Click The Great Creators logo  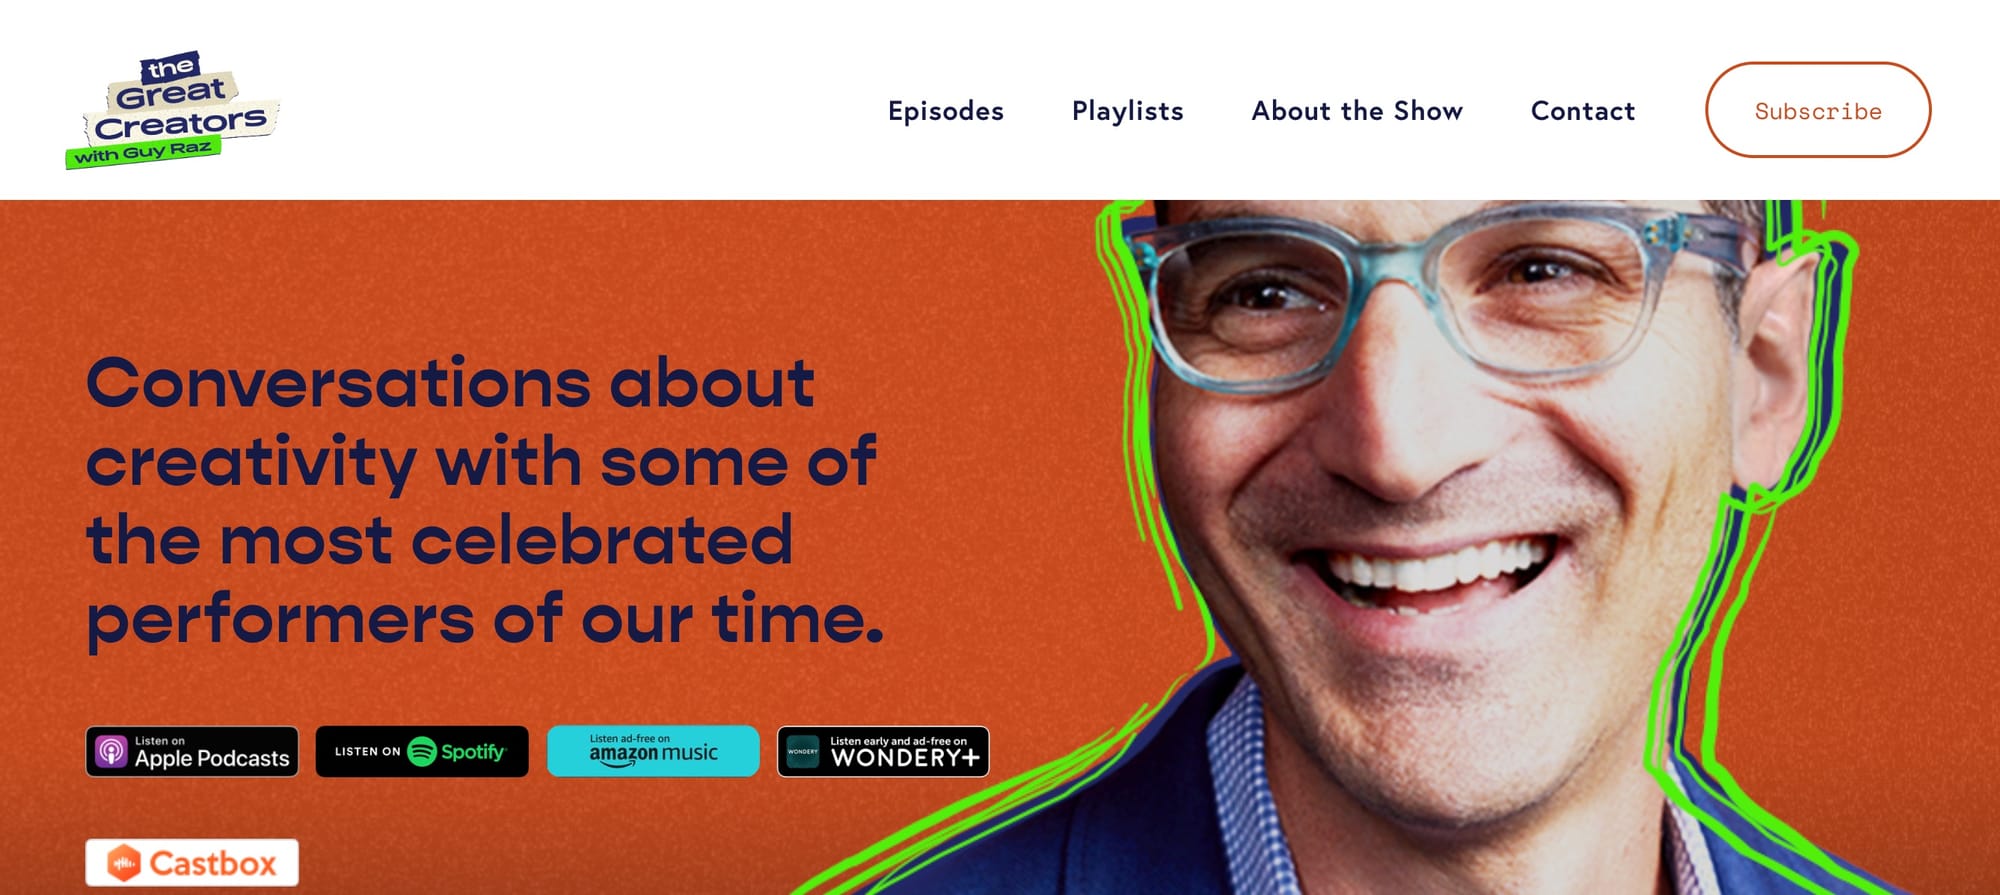(172, 110)
